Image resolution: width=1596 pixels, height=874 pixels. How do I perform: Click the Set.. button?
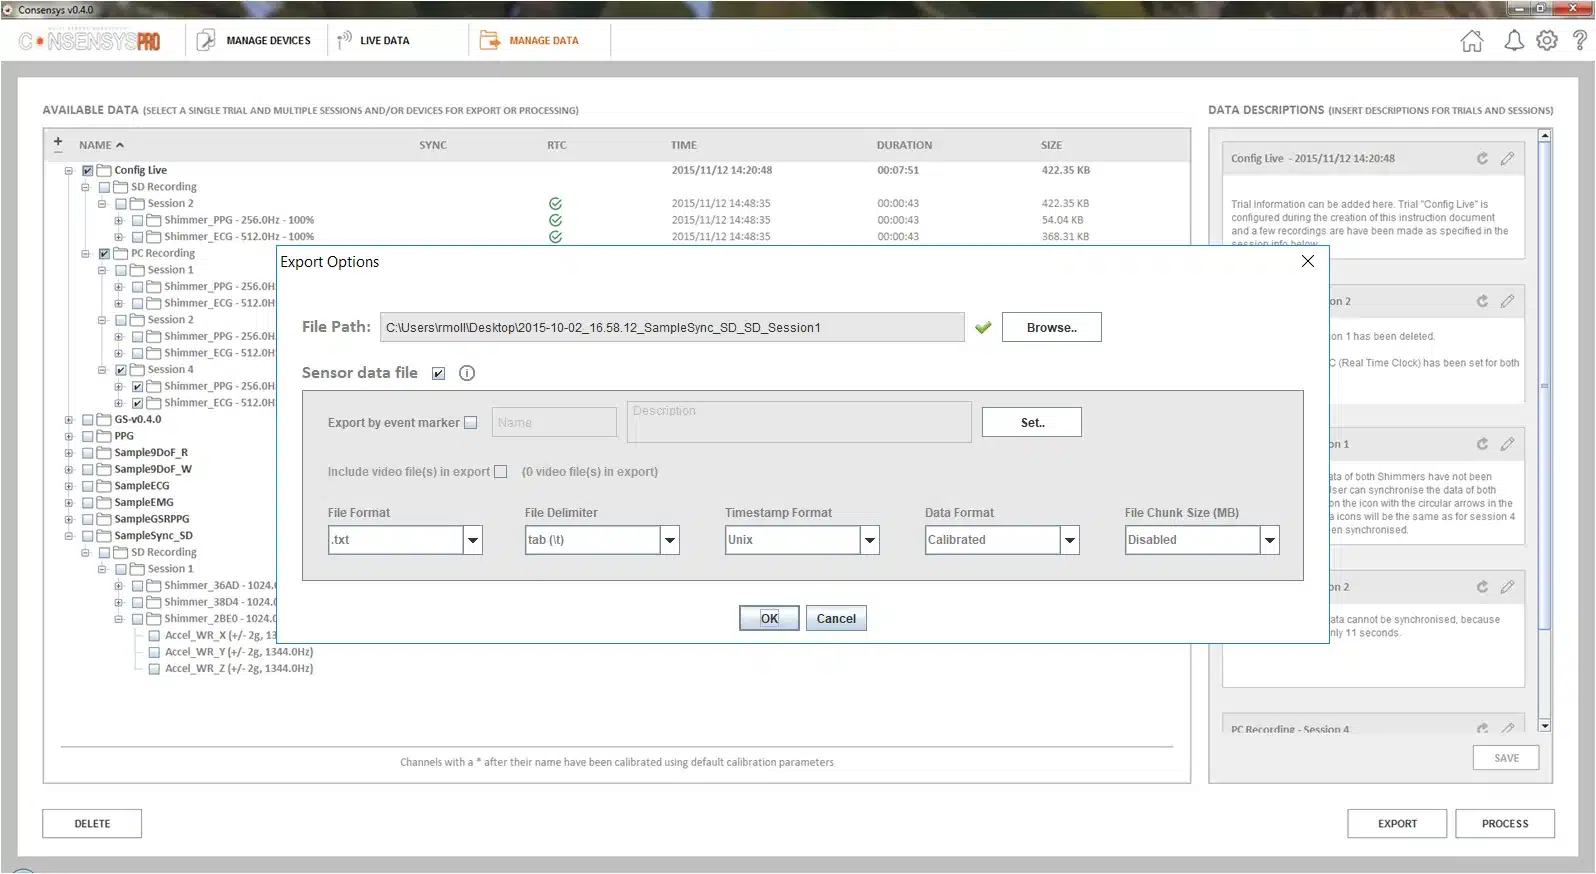coord(1032,422)
